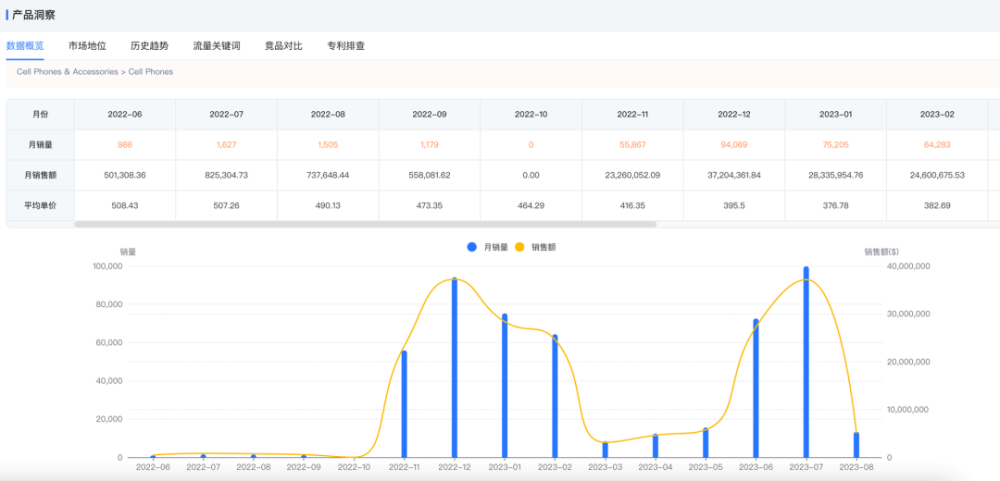This screenshot has height=481, width=1000.
Task: Click the 2023-07 sales bar in chart
Action: [806, 362]
